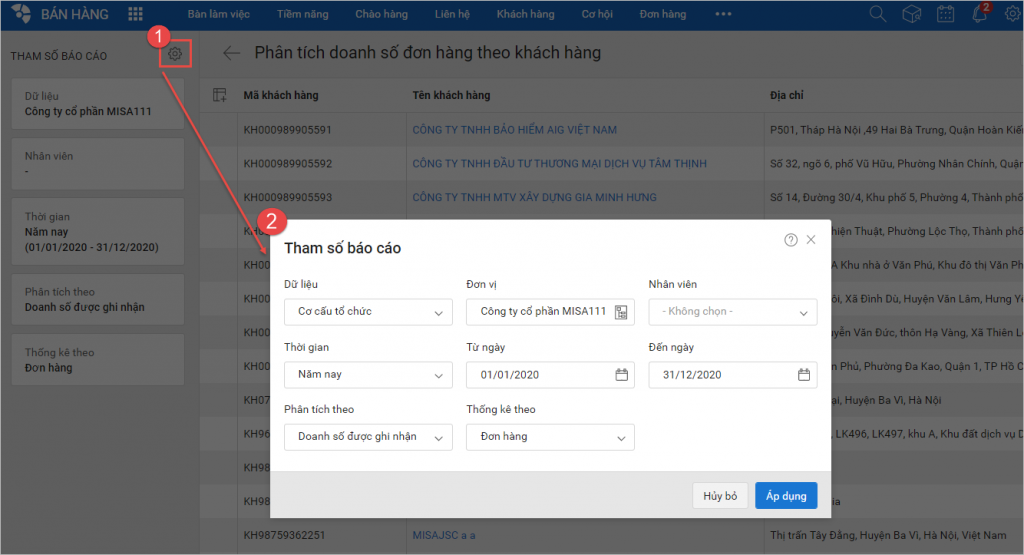Select cell KH000989905592
This screenshot has height=555, width=1024.
(287, 163)
